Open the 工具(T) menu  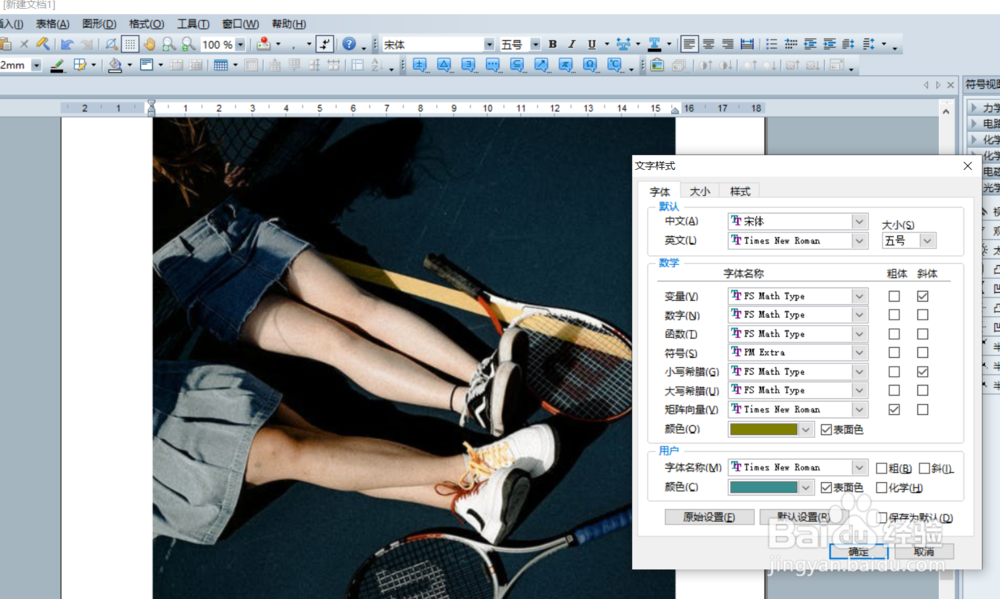point(193,24)
